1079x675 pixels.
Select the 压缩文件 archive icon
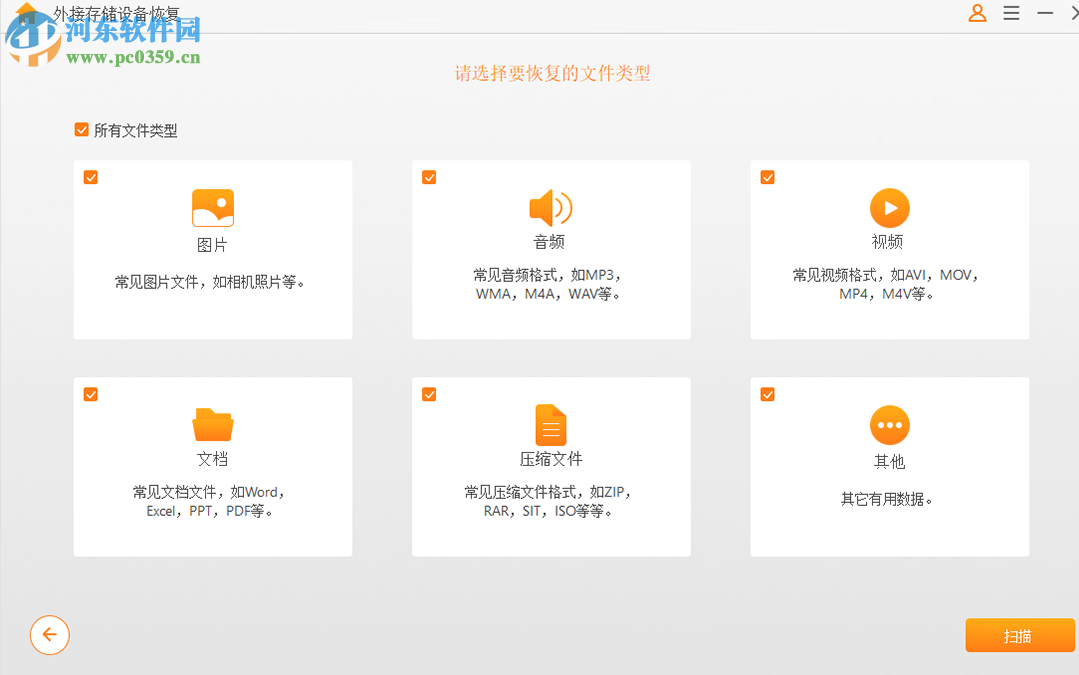click(550, 425)
